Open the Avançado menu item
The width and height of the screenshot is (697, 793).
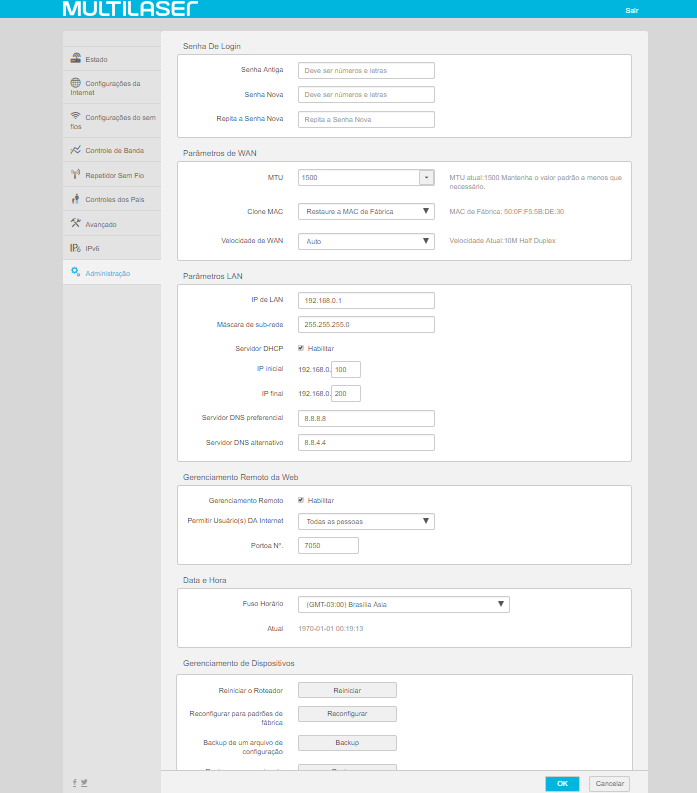112,224
